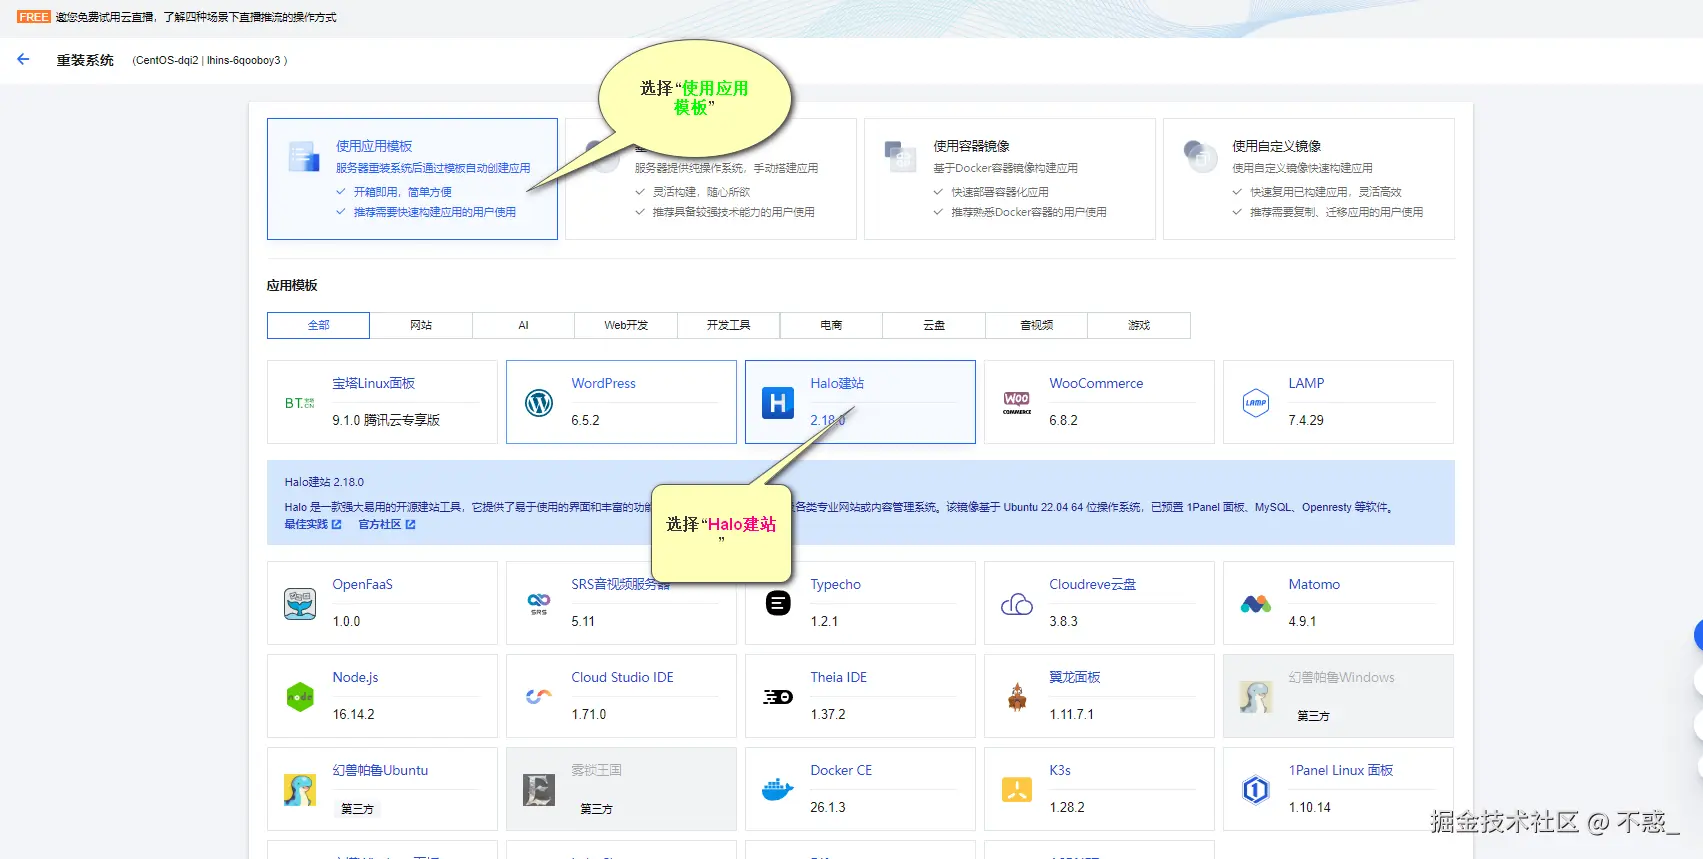Select 宝塔Linux面板 template name
This screenshot has height=859, width=1703.
373,383
